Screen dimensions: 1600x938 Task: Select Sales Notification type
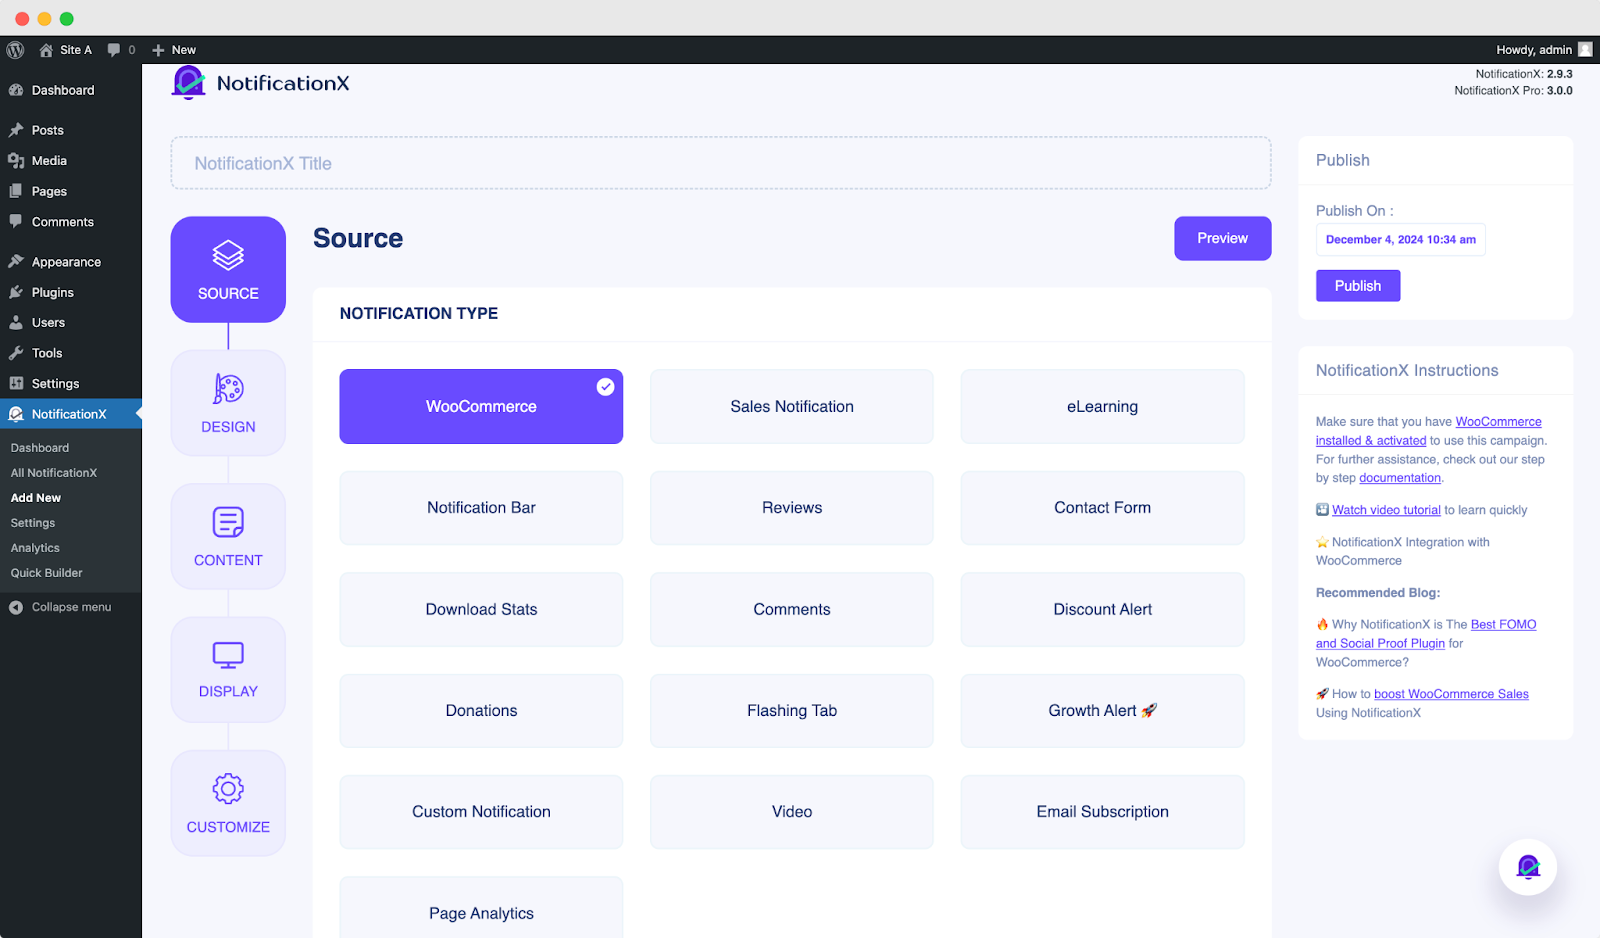(x=792, y=406)
